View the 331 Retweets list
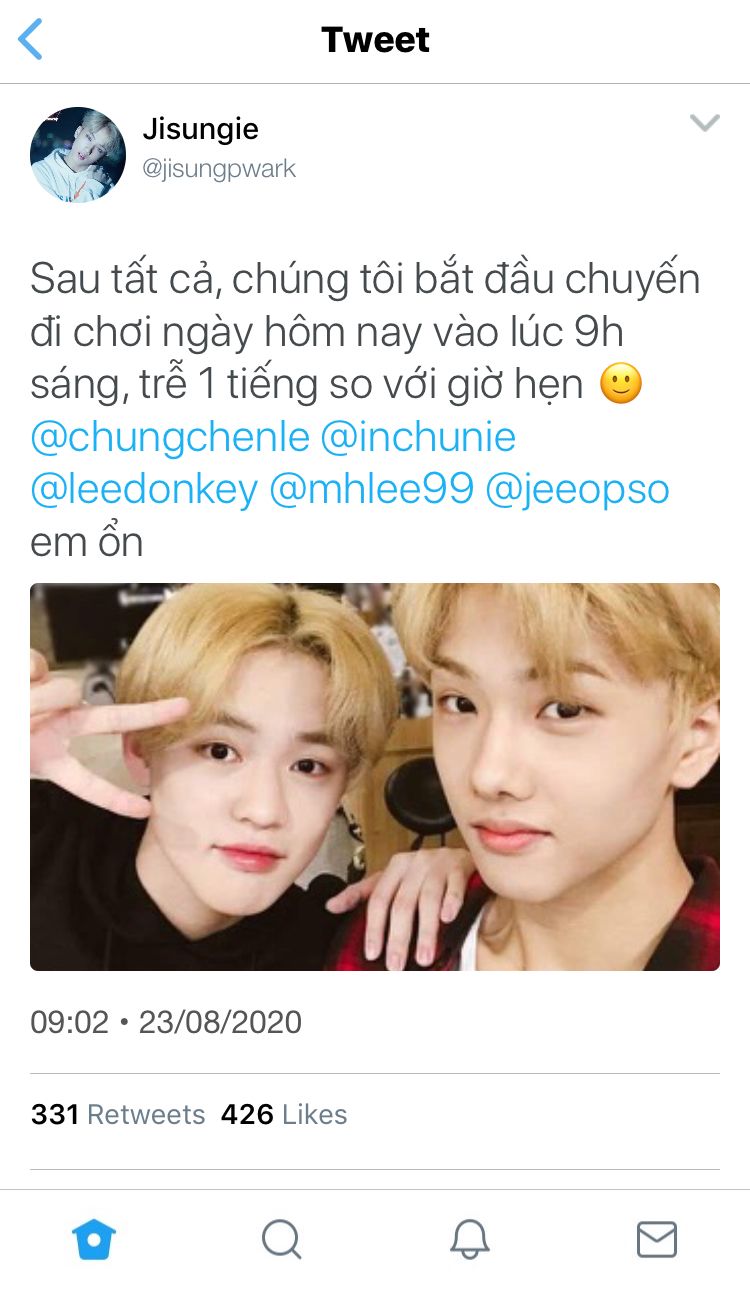This screenshot has height=1289, width=750. pyautogui.click(x=118, y=1114)
